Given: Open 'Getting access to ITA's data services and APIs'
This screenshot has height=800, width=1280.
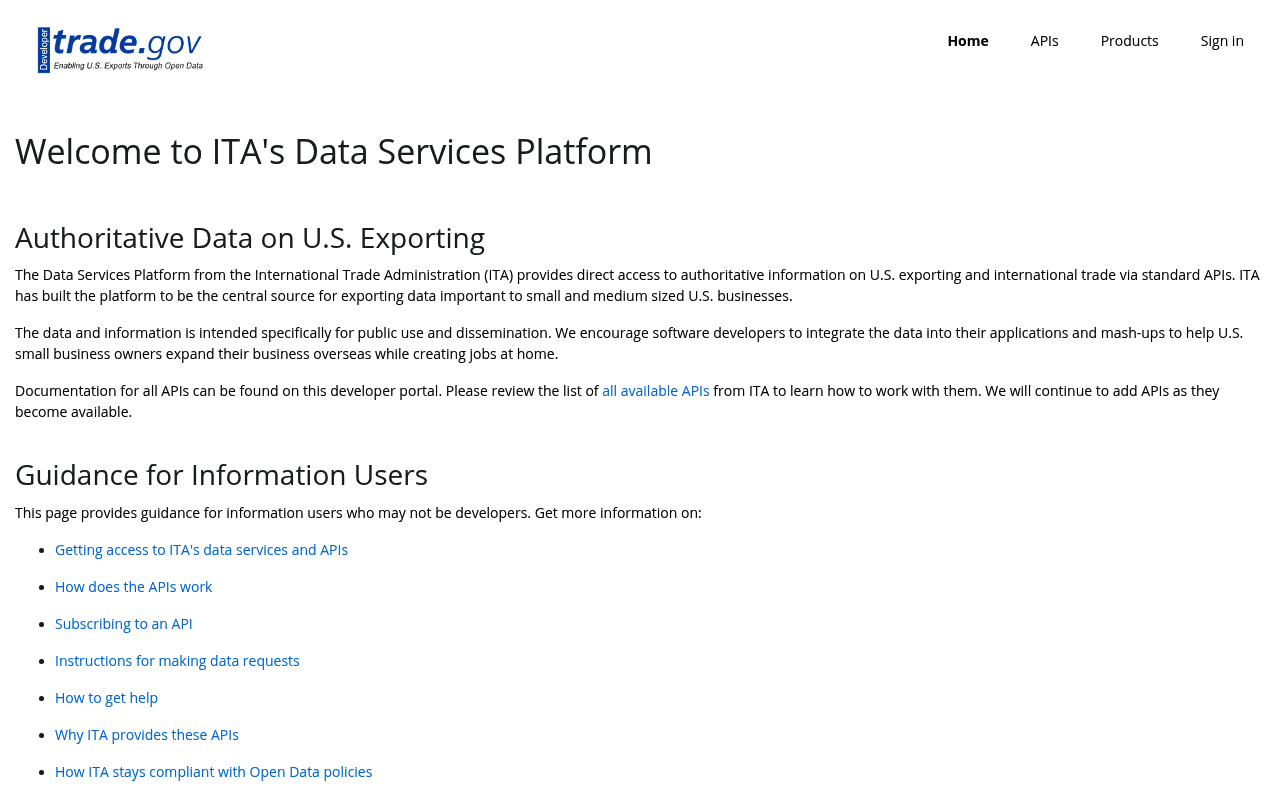Looking at the screenshot, I should pyautogui.click(x=201, y=550).
